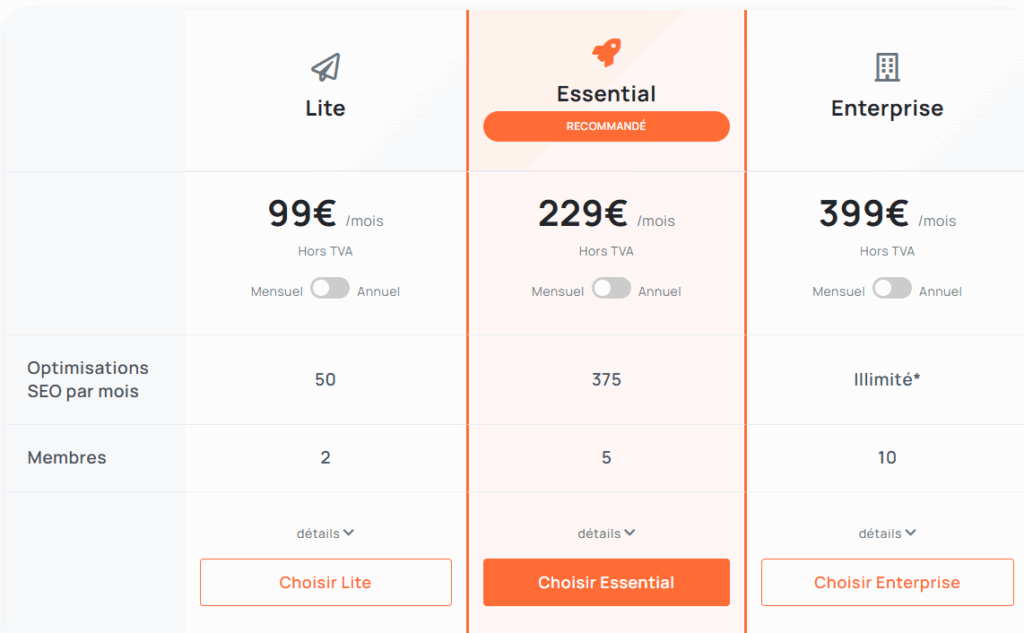Viewport: 1024px width, 633px height.
Task: Toggle Mensuel/Annuel switch for Lite plan
Action: click(329, 289)
